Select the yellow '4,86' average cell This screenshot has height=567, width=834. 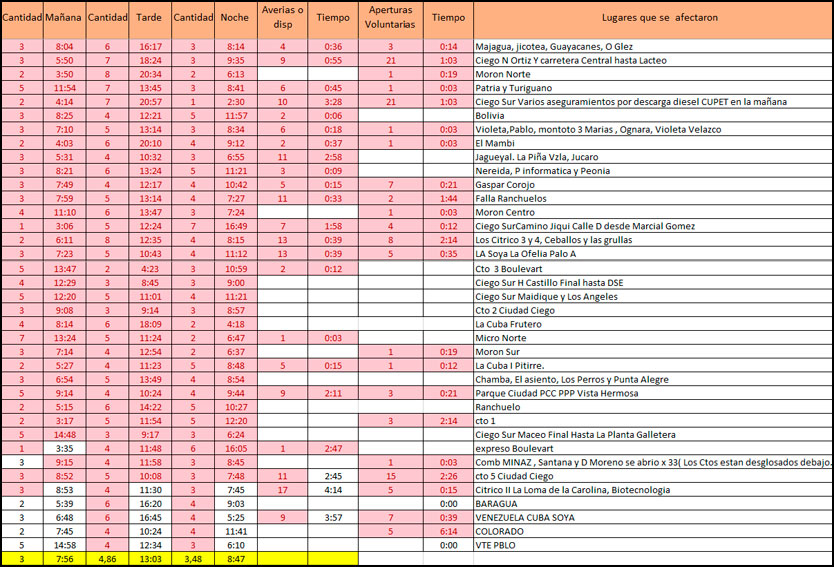pos(107,559)
